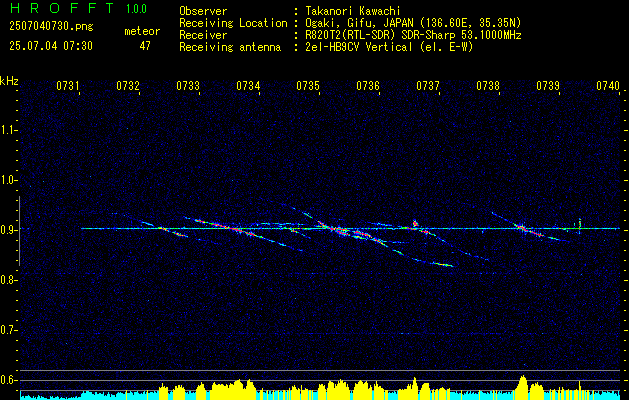Click the tallest yellow signal peak near 0738
The image size is (629, 400).
[x=522, y=387]
